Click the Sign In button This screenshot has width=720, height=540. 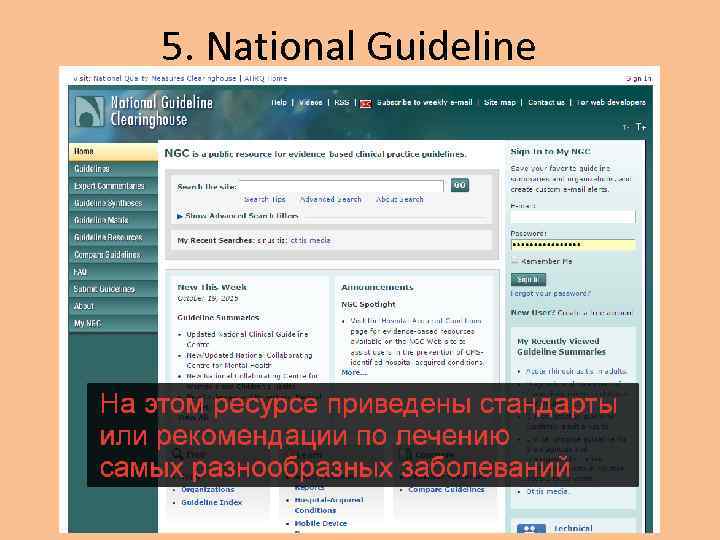tap(528, 279)
